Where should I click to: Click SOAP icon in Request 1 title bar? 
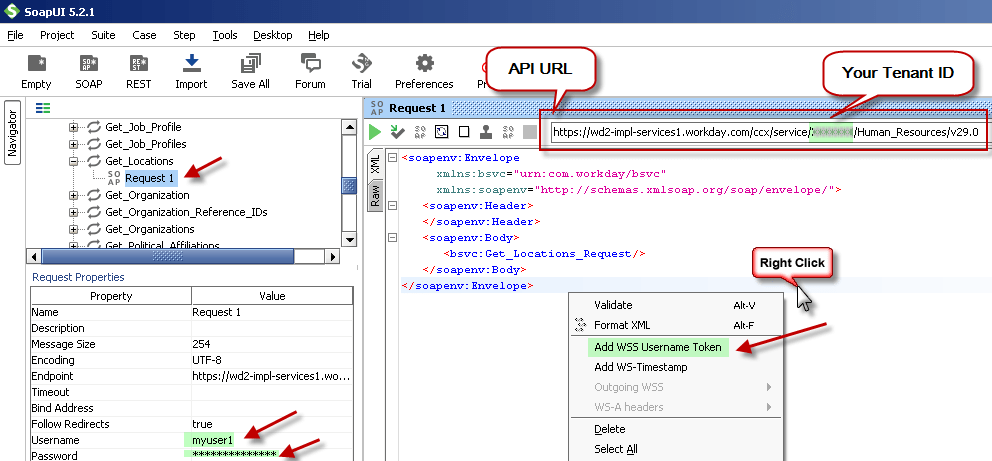point(377,108)
